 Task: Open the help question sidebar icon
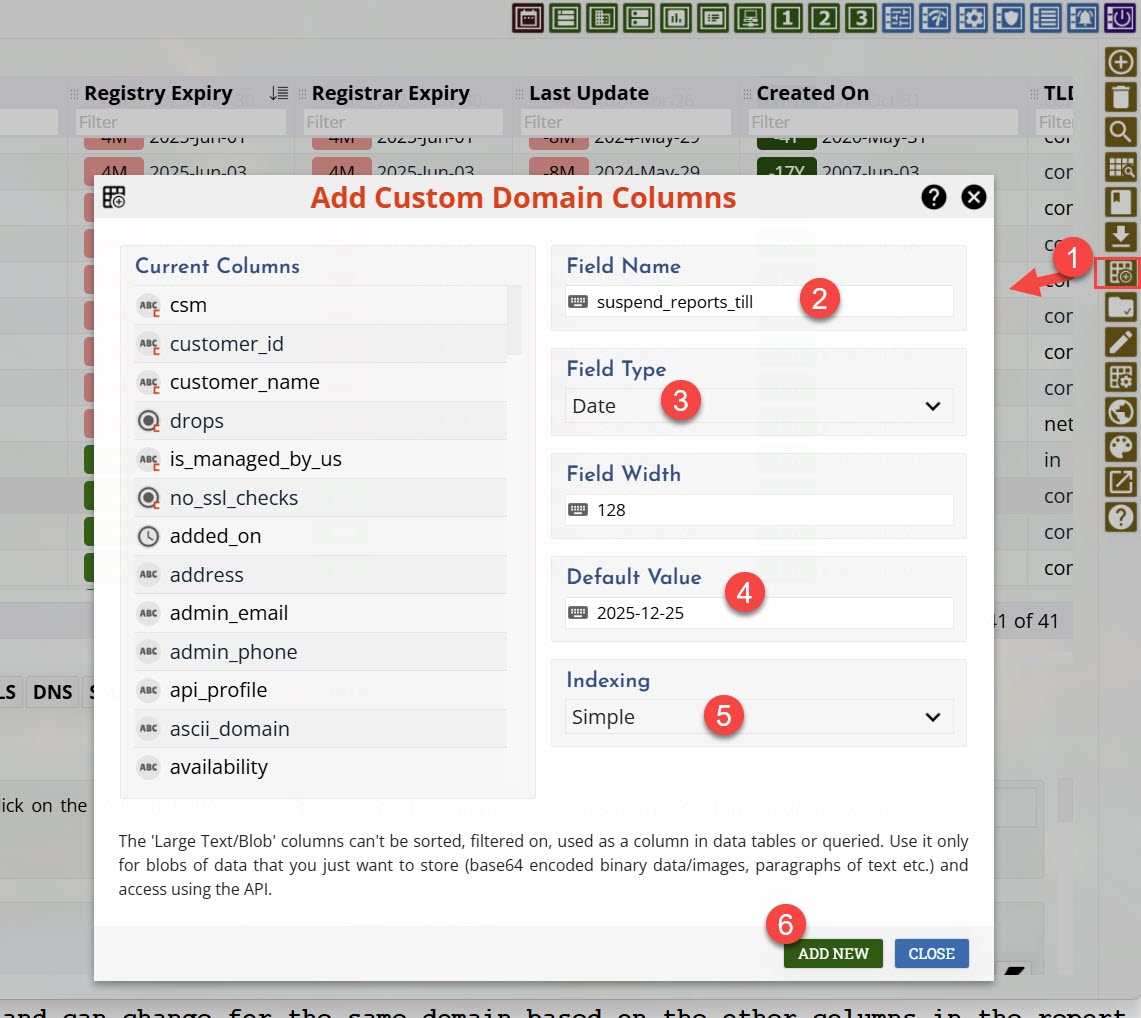click(1121, 517)
